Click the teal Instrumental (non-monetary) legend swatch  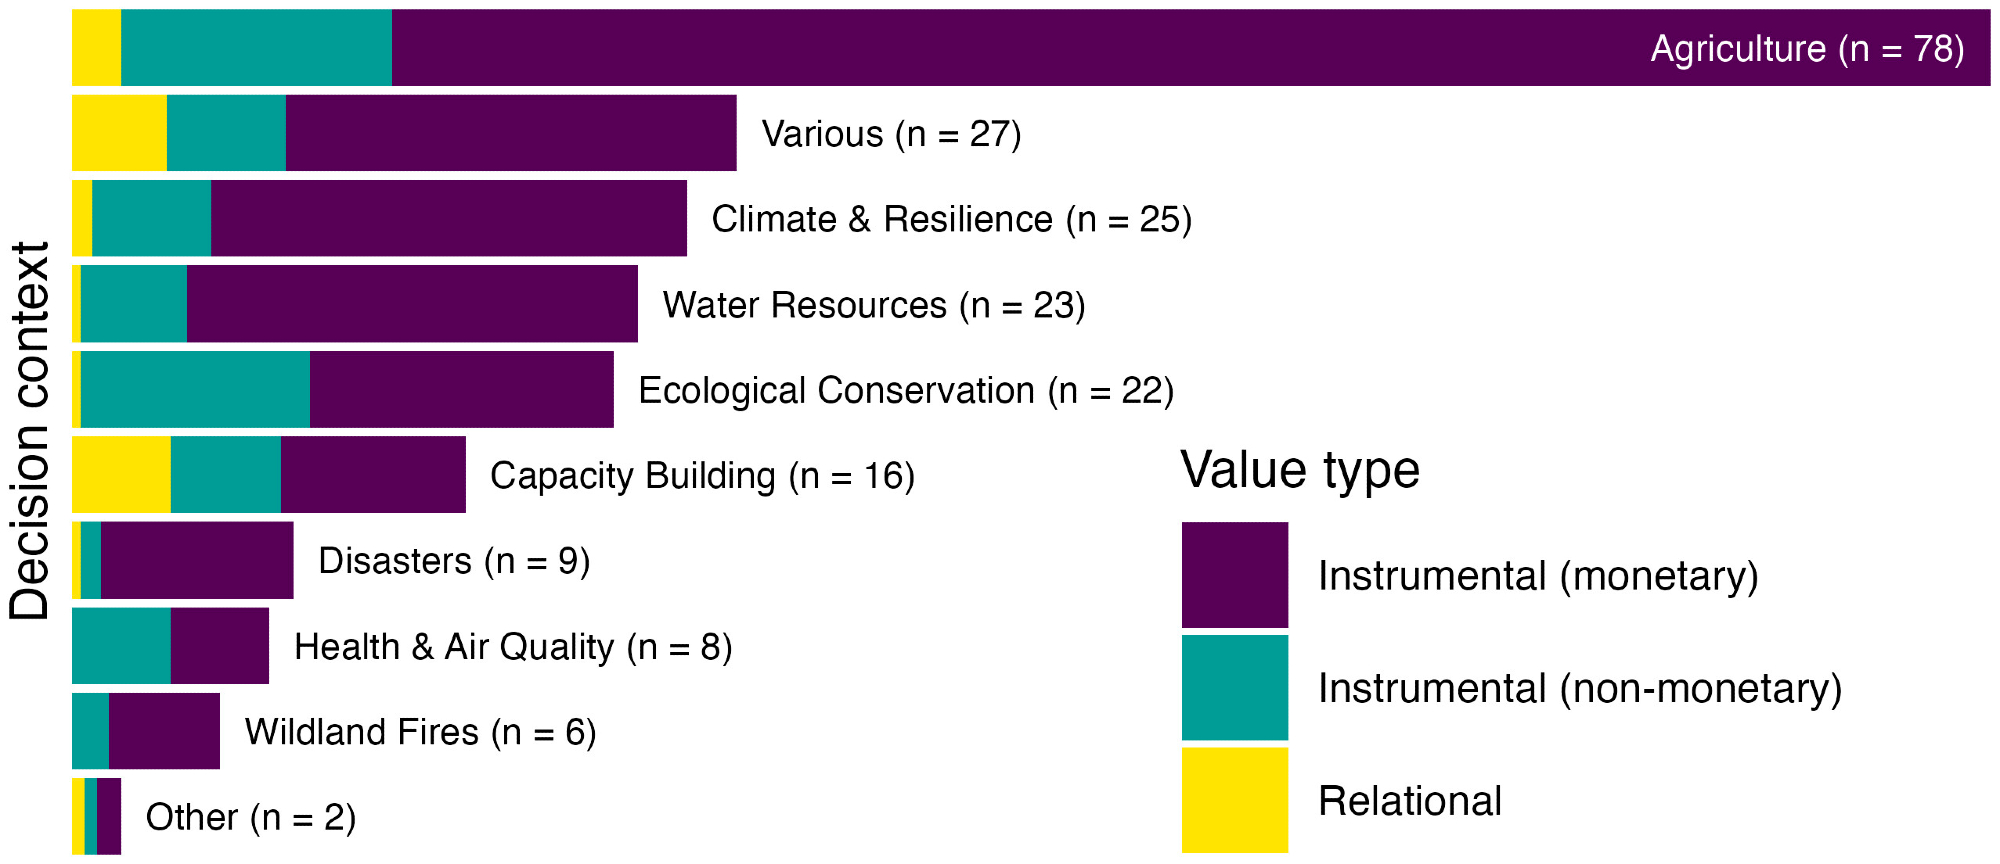1234,688
